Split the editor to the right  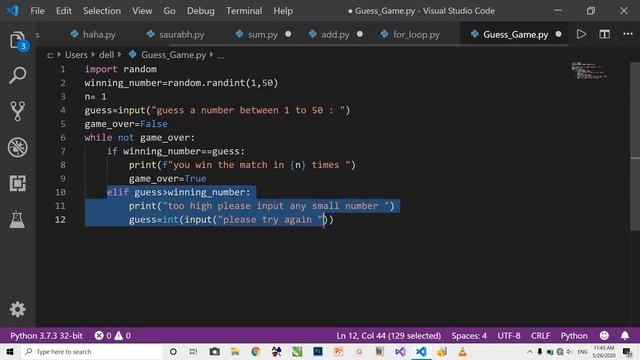604,34
